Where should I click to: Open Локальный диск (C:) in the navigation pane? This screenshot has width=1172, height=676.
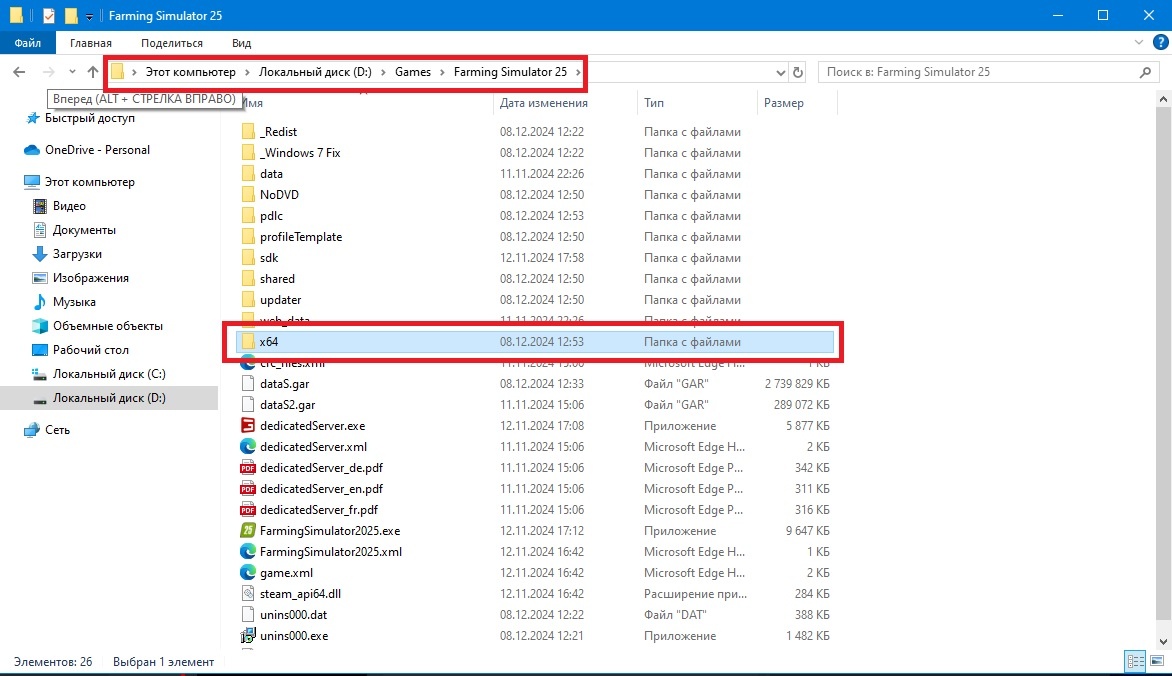tap(109, 373)
